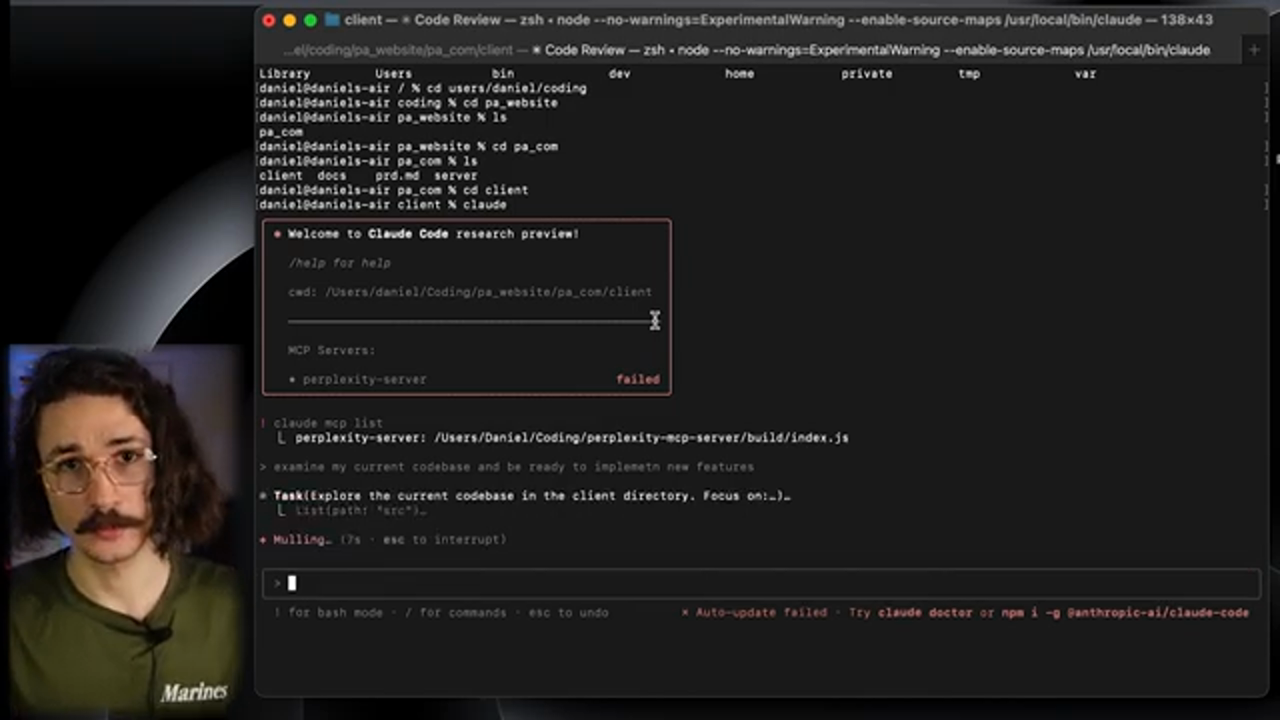Viewport: 1280px width, 720px height.
Task: Click 'Library' in the directory listing
Action: pos(285,74)
